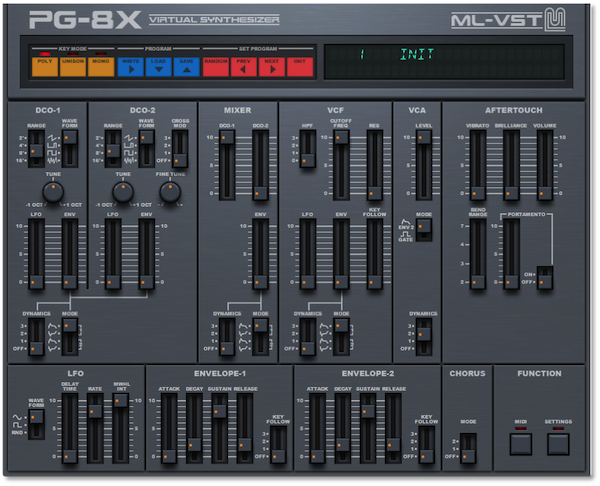
Task: Select MONO key mode button
Action: click(101, 67)
